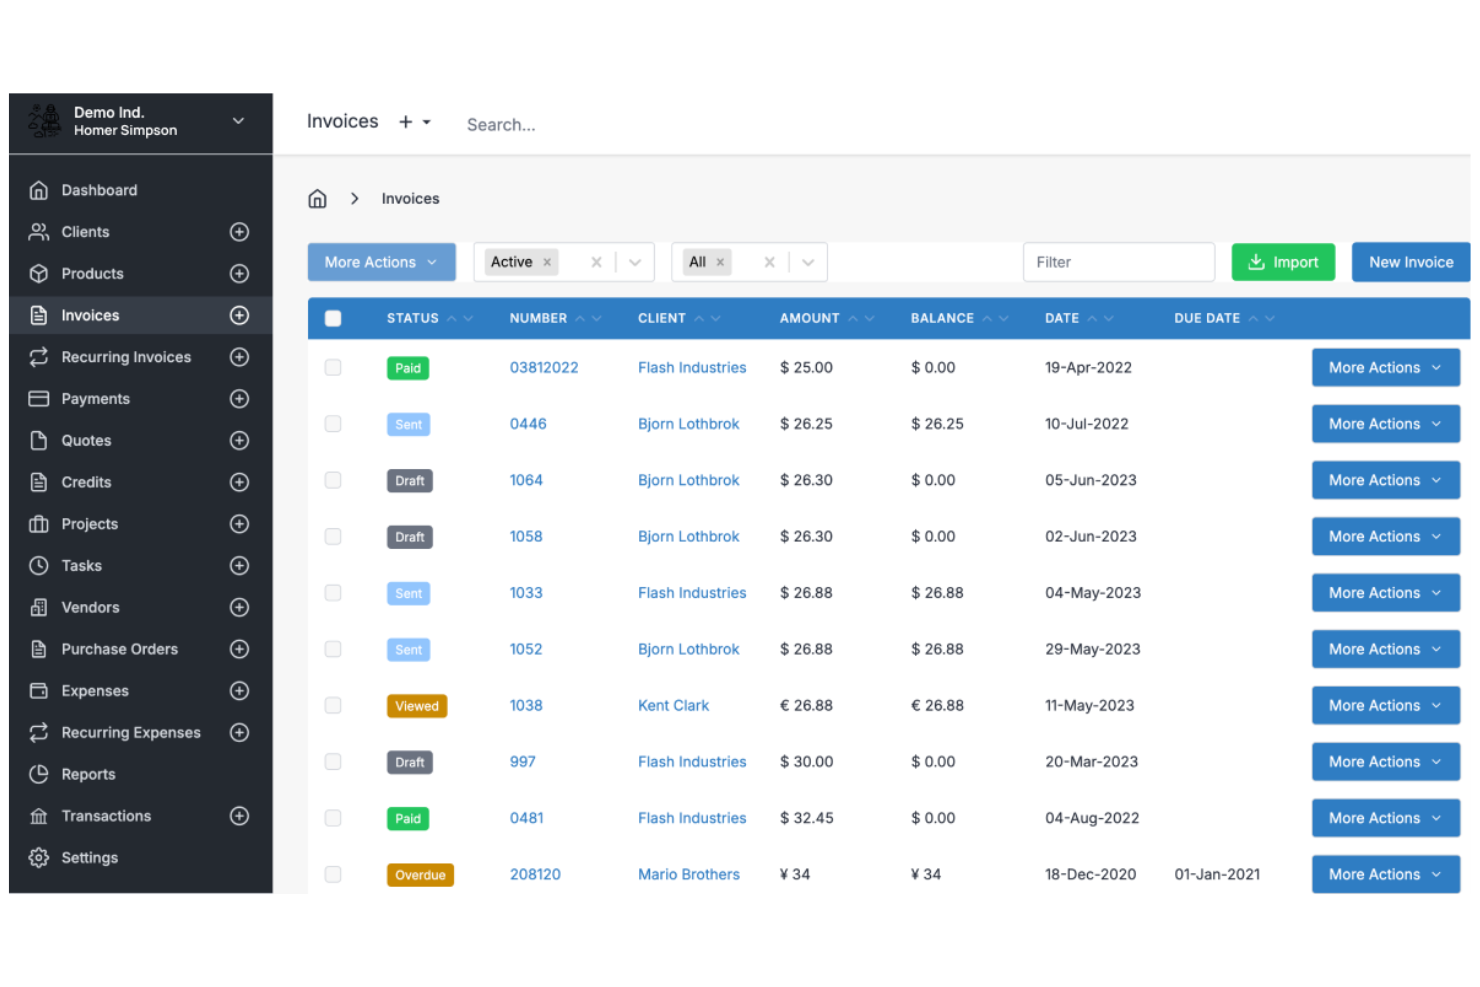Tick the checkbox beside invoice 208120
The height and width of the screenshot is (987, 1480).
click(333, 873)
